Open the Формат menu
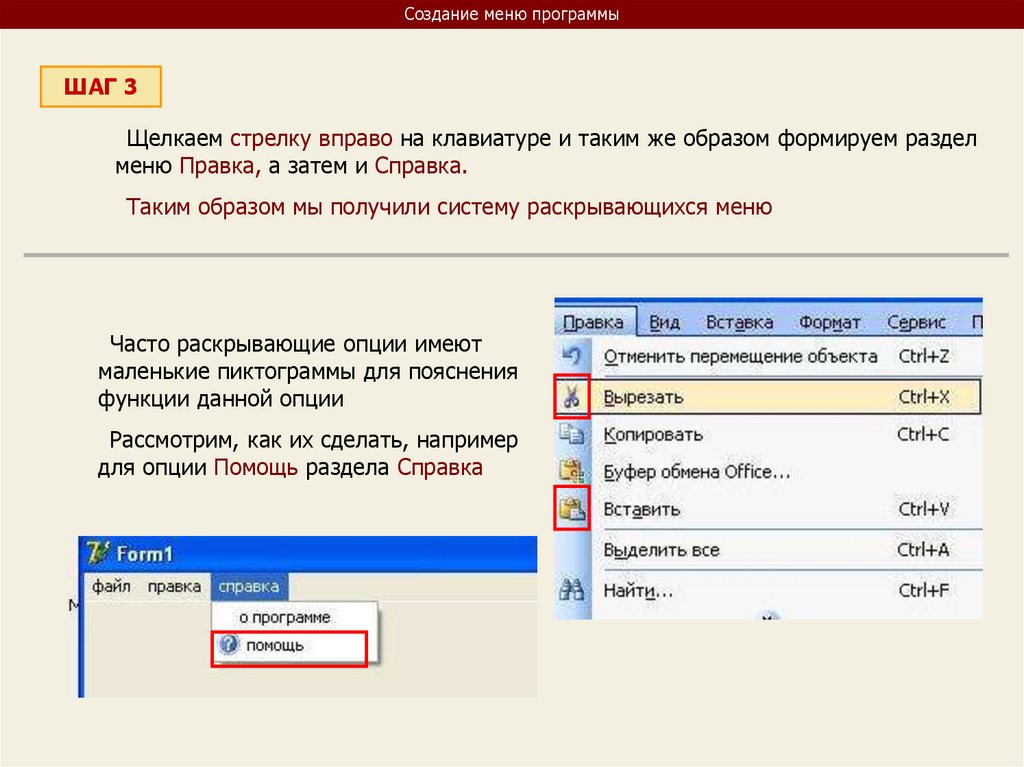 (829, 322)
